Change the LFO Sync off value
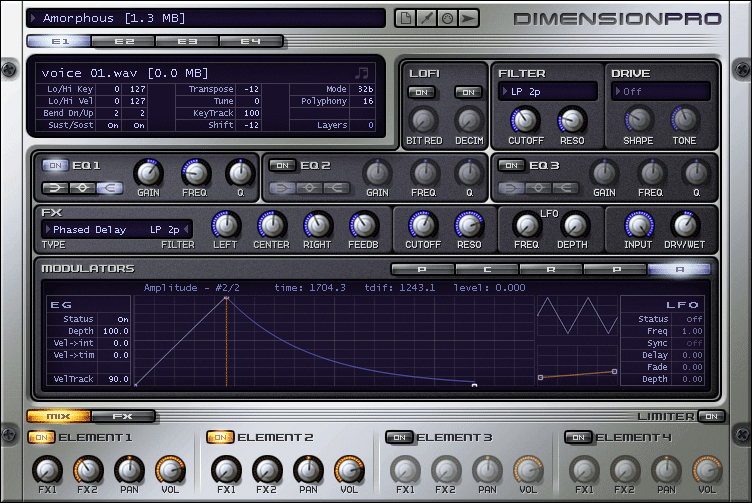Screen dimensions: 752x503 coord(693,343)
